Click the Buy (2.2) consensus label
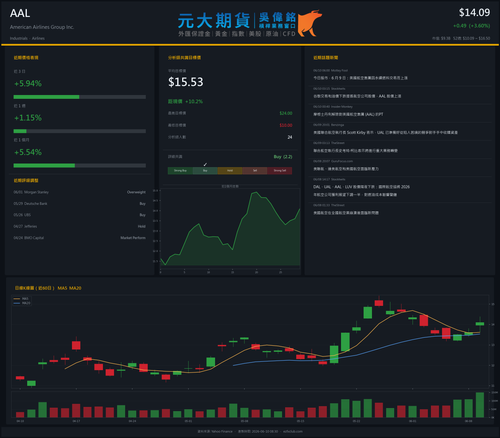 pyautogui.click(x=283, y=157)
